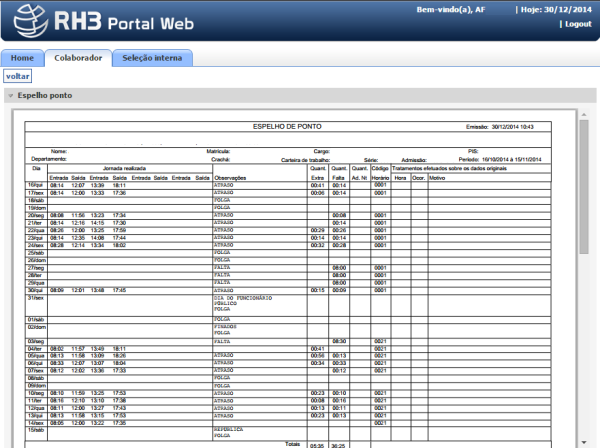The height and width of the screenshot is (448, 600).
Task: Click the outer page scrollbar thumb
Action: pyautogui.click(x=596, y=200)
